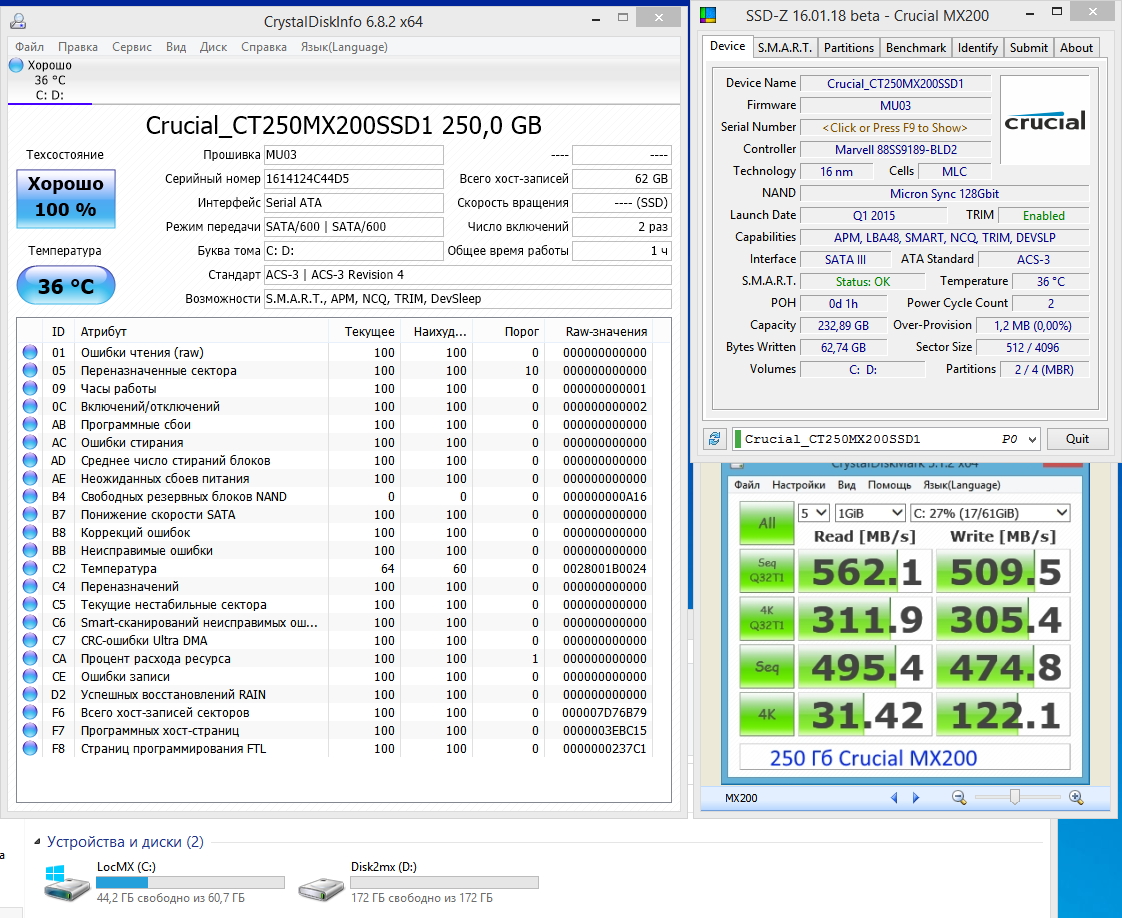Click status orb of attribute F8 row
The height and width of the screenshot is (918, 1122).
coord(30,748)
